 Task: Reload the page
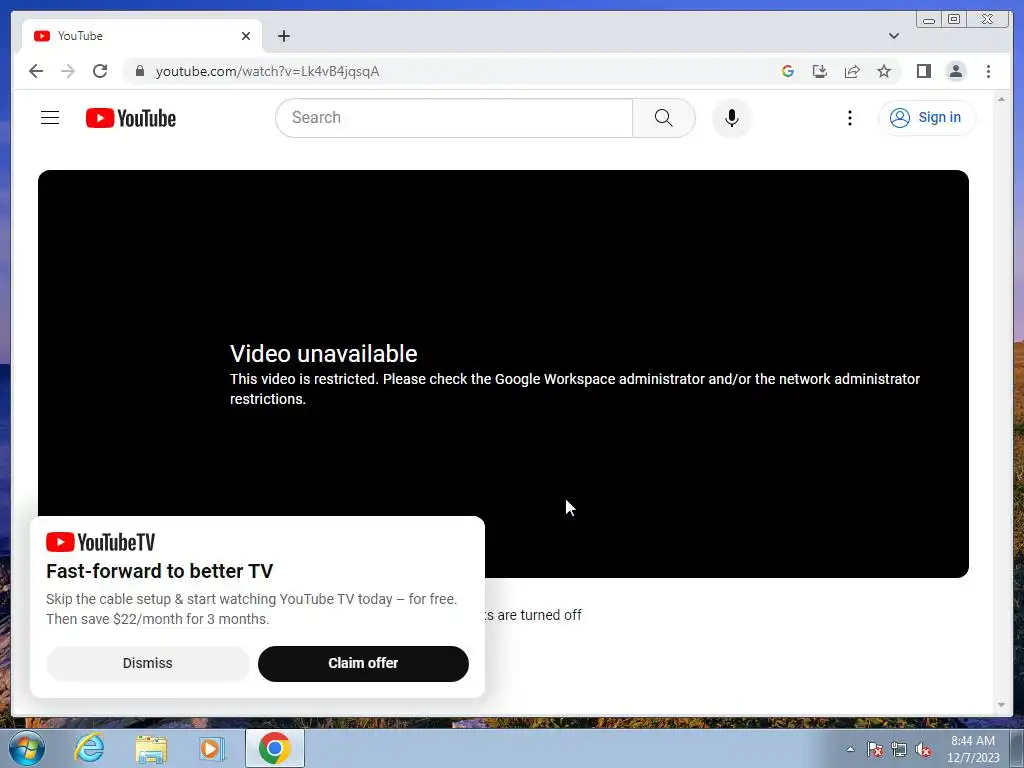tap(100, 71)
